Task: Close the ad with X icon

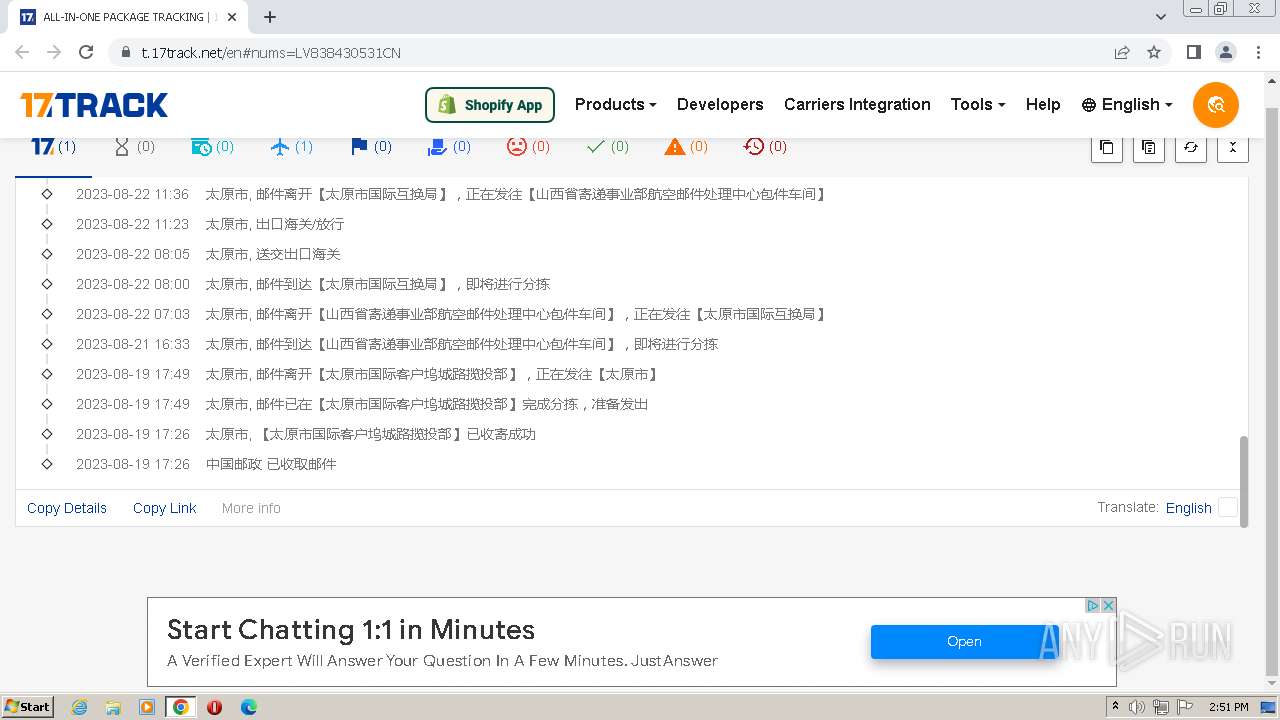Action: click(x=1108, y=605)
